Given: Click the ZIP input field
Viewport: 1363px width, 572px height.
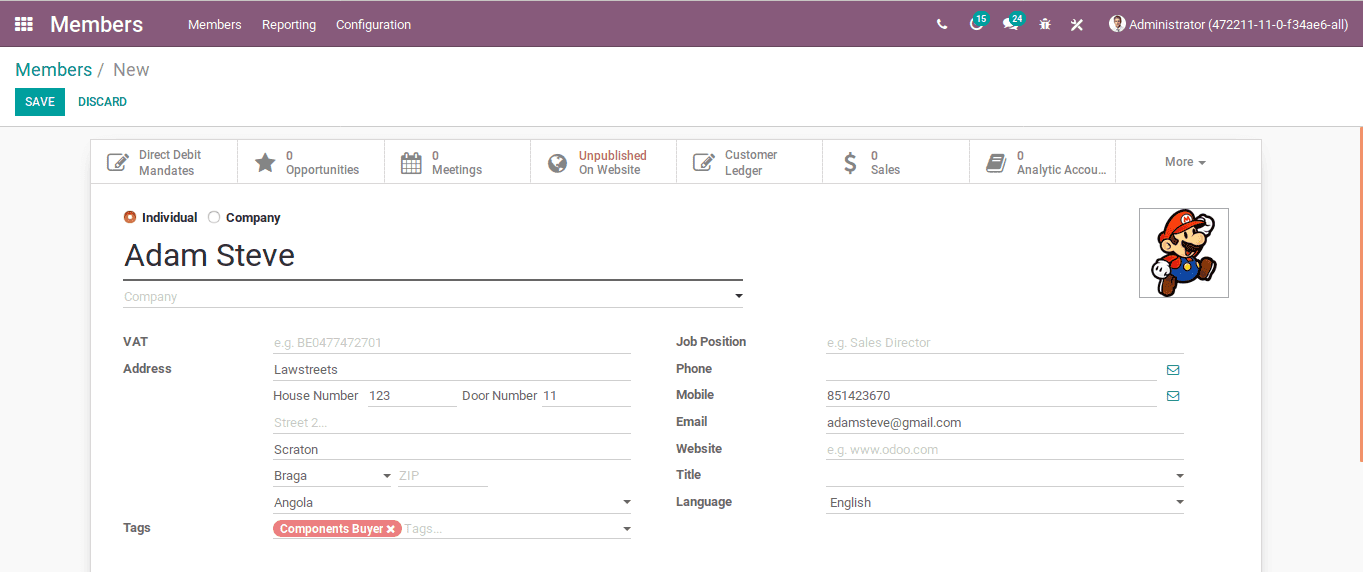Looking at the screenshot, I should click(442, 476).
